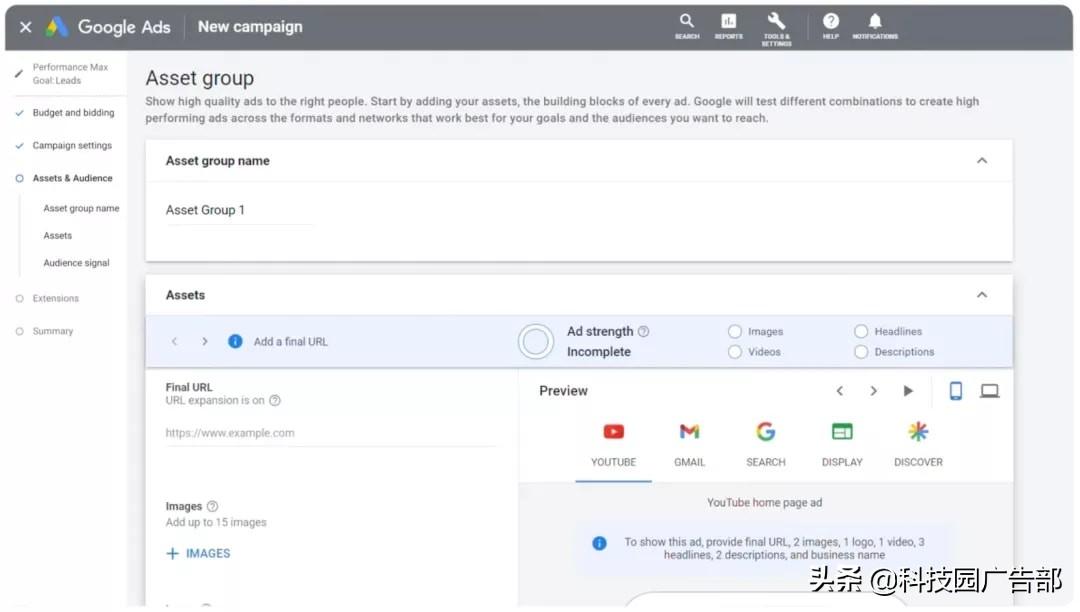Viewport: 1080px width, 612px height.
Task: Go to next ad preview
Action: (x=873, y=391)
